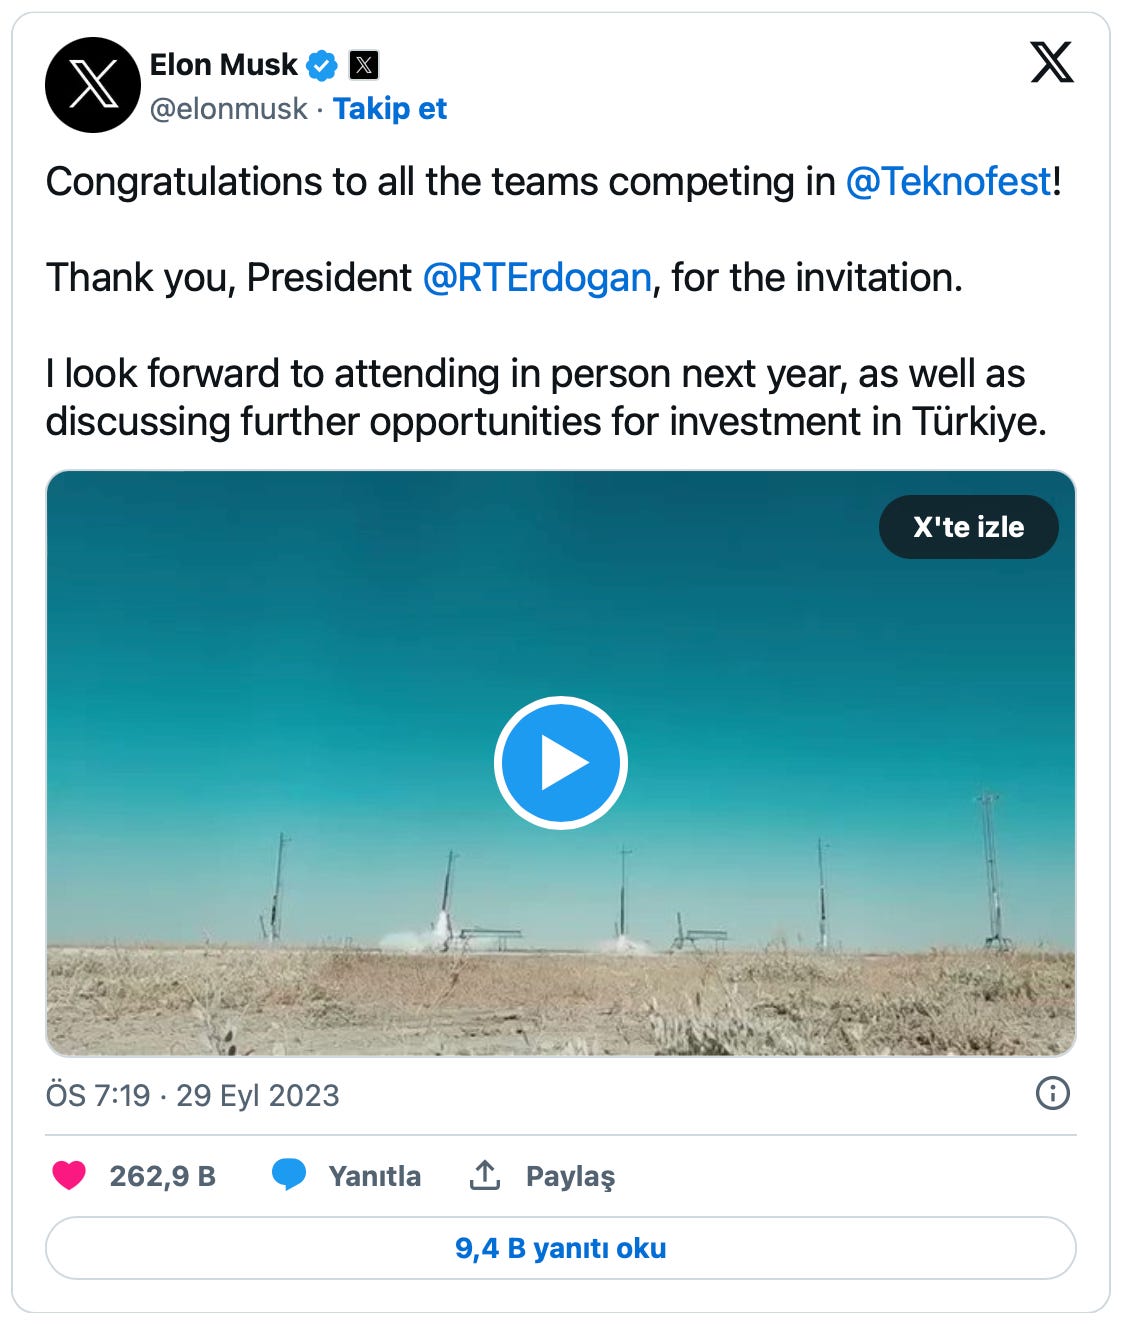Open Elon Musk's profile avatar
Screen dimensions: 1128x1324
tap(93, 85)
